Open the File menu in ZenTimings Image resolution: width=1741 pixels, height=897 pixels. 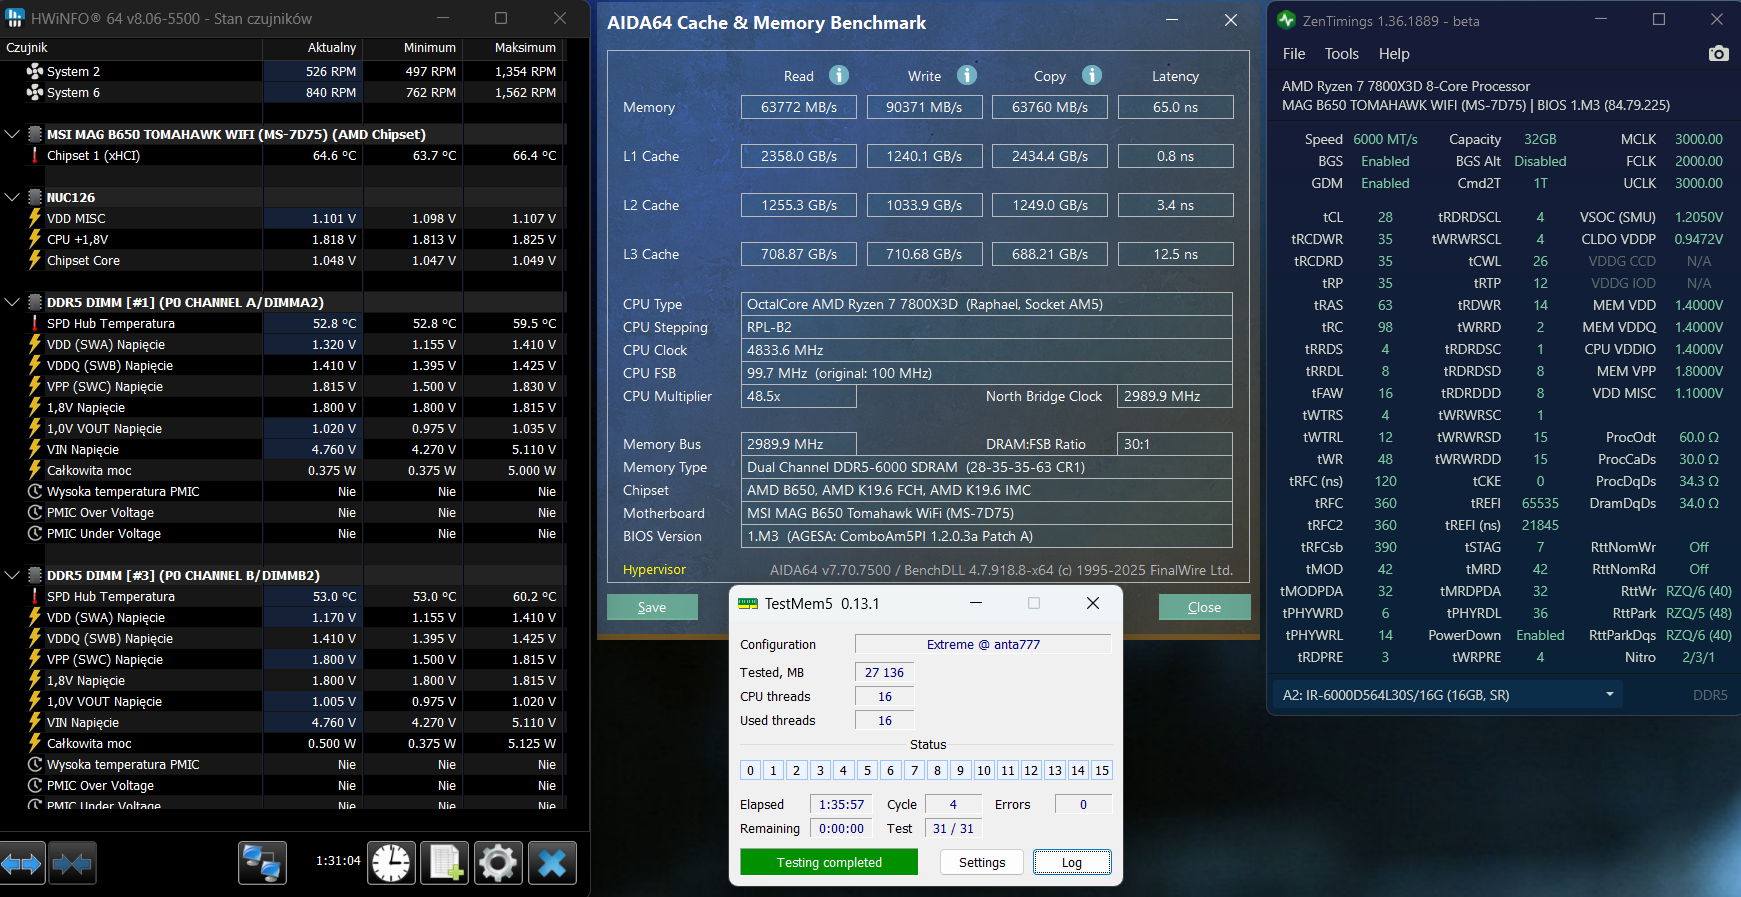click(1294, 54)
